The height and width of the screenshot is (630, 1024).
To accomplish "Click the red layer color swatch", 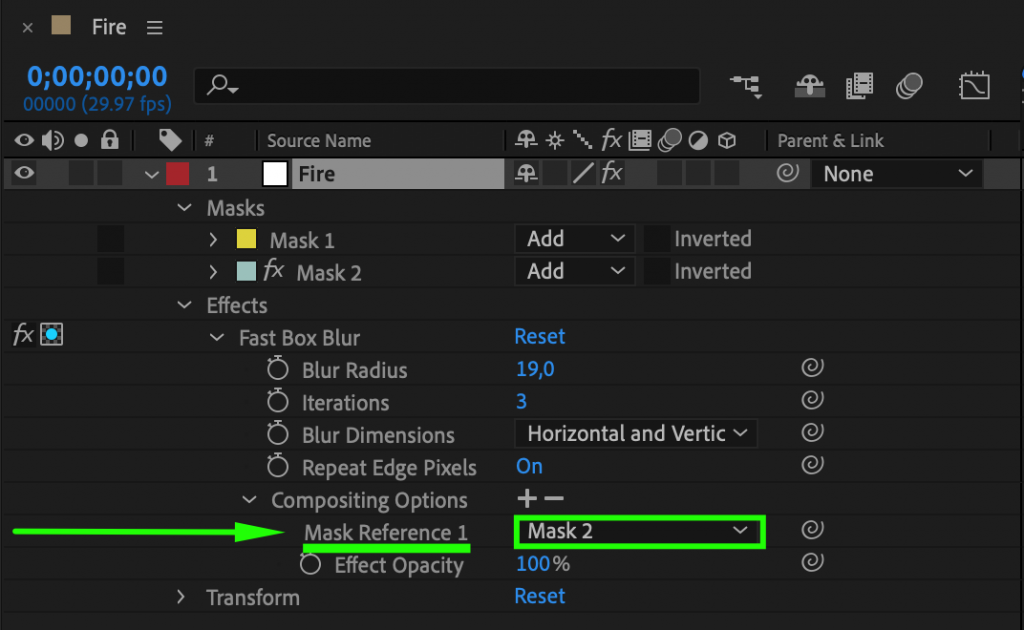I will (x=178, y=173).
